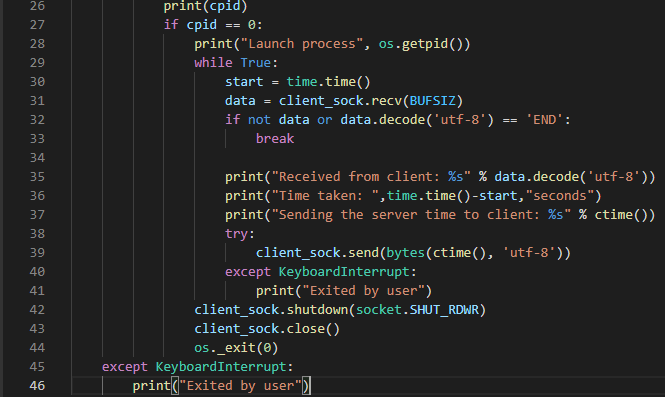The image size is (665, 397).
Task: Click line number 34 in the gutter
Action: 37,158
